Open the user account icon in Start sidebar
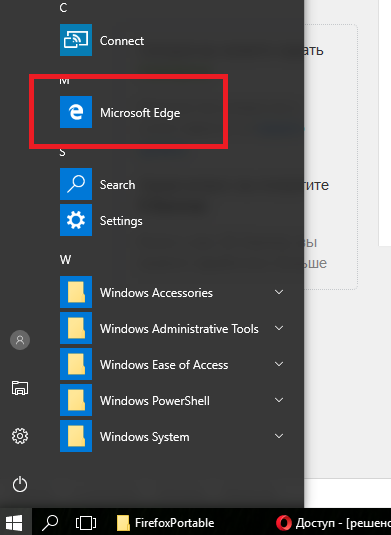This screenshot has width=391, height=535. coord(20,340)
